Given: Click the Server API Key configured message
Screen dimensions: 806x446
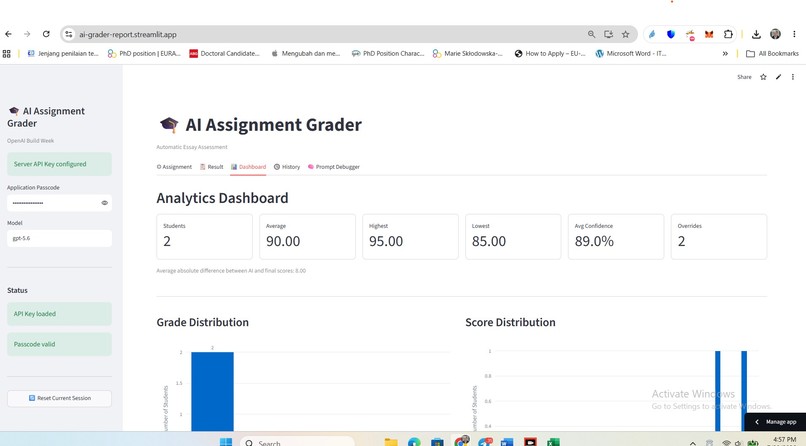Looking at the screenshot, I should point(59,164).
